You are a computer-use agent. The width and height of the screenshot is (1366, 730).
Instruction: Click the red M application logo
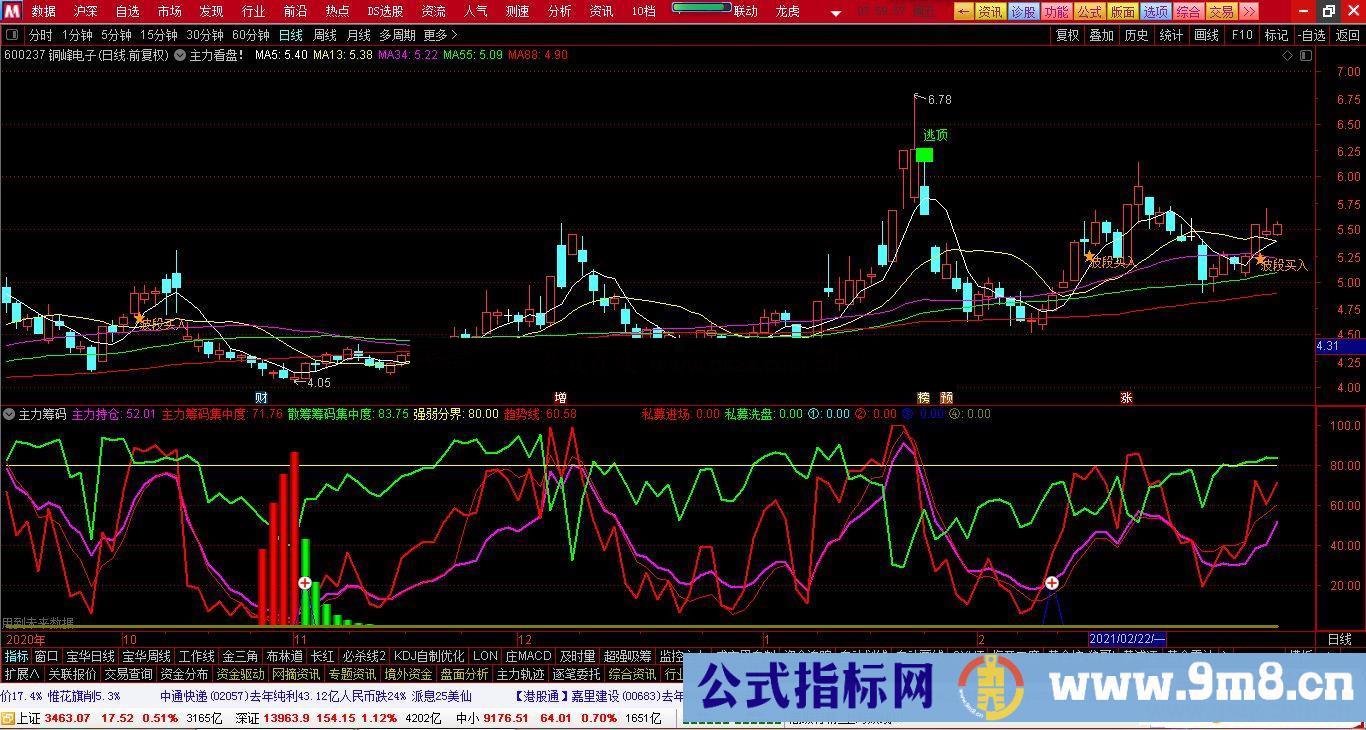[11, 11]
